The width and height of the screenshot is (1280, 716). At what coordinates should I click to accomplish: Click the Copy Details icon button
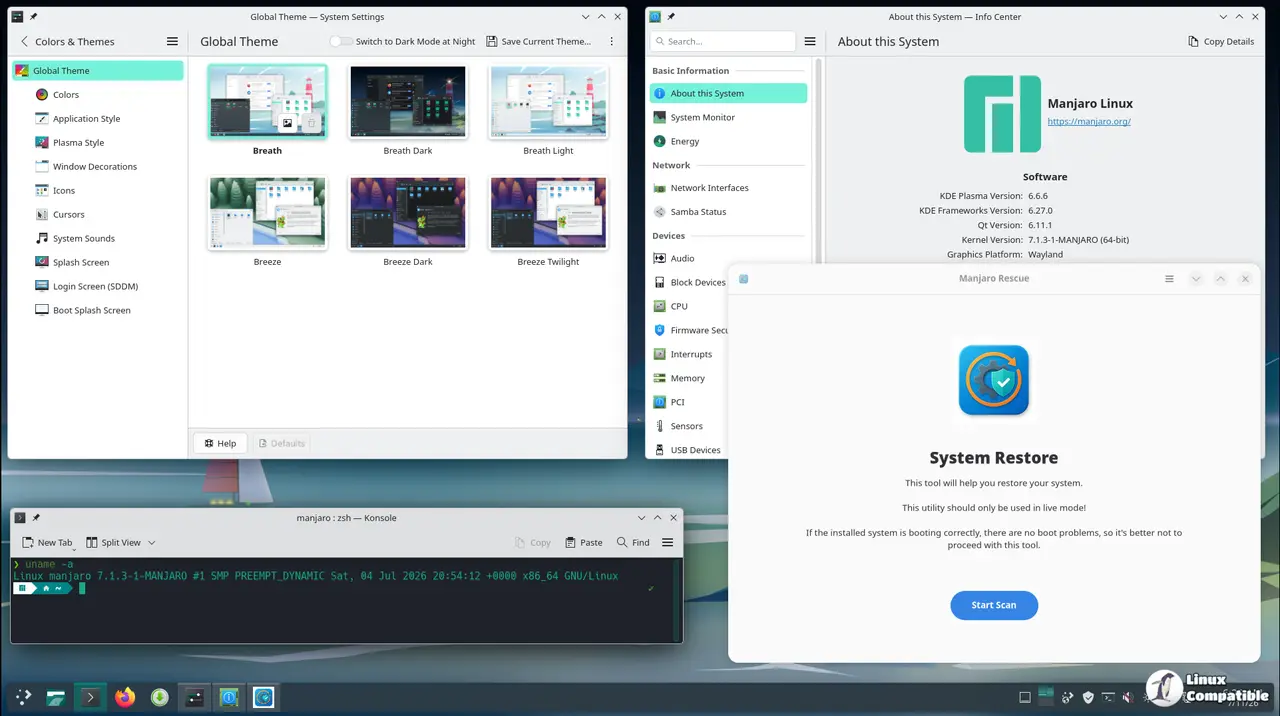[1193, 42]
